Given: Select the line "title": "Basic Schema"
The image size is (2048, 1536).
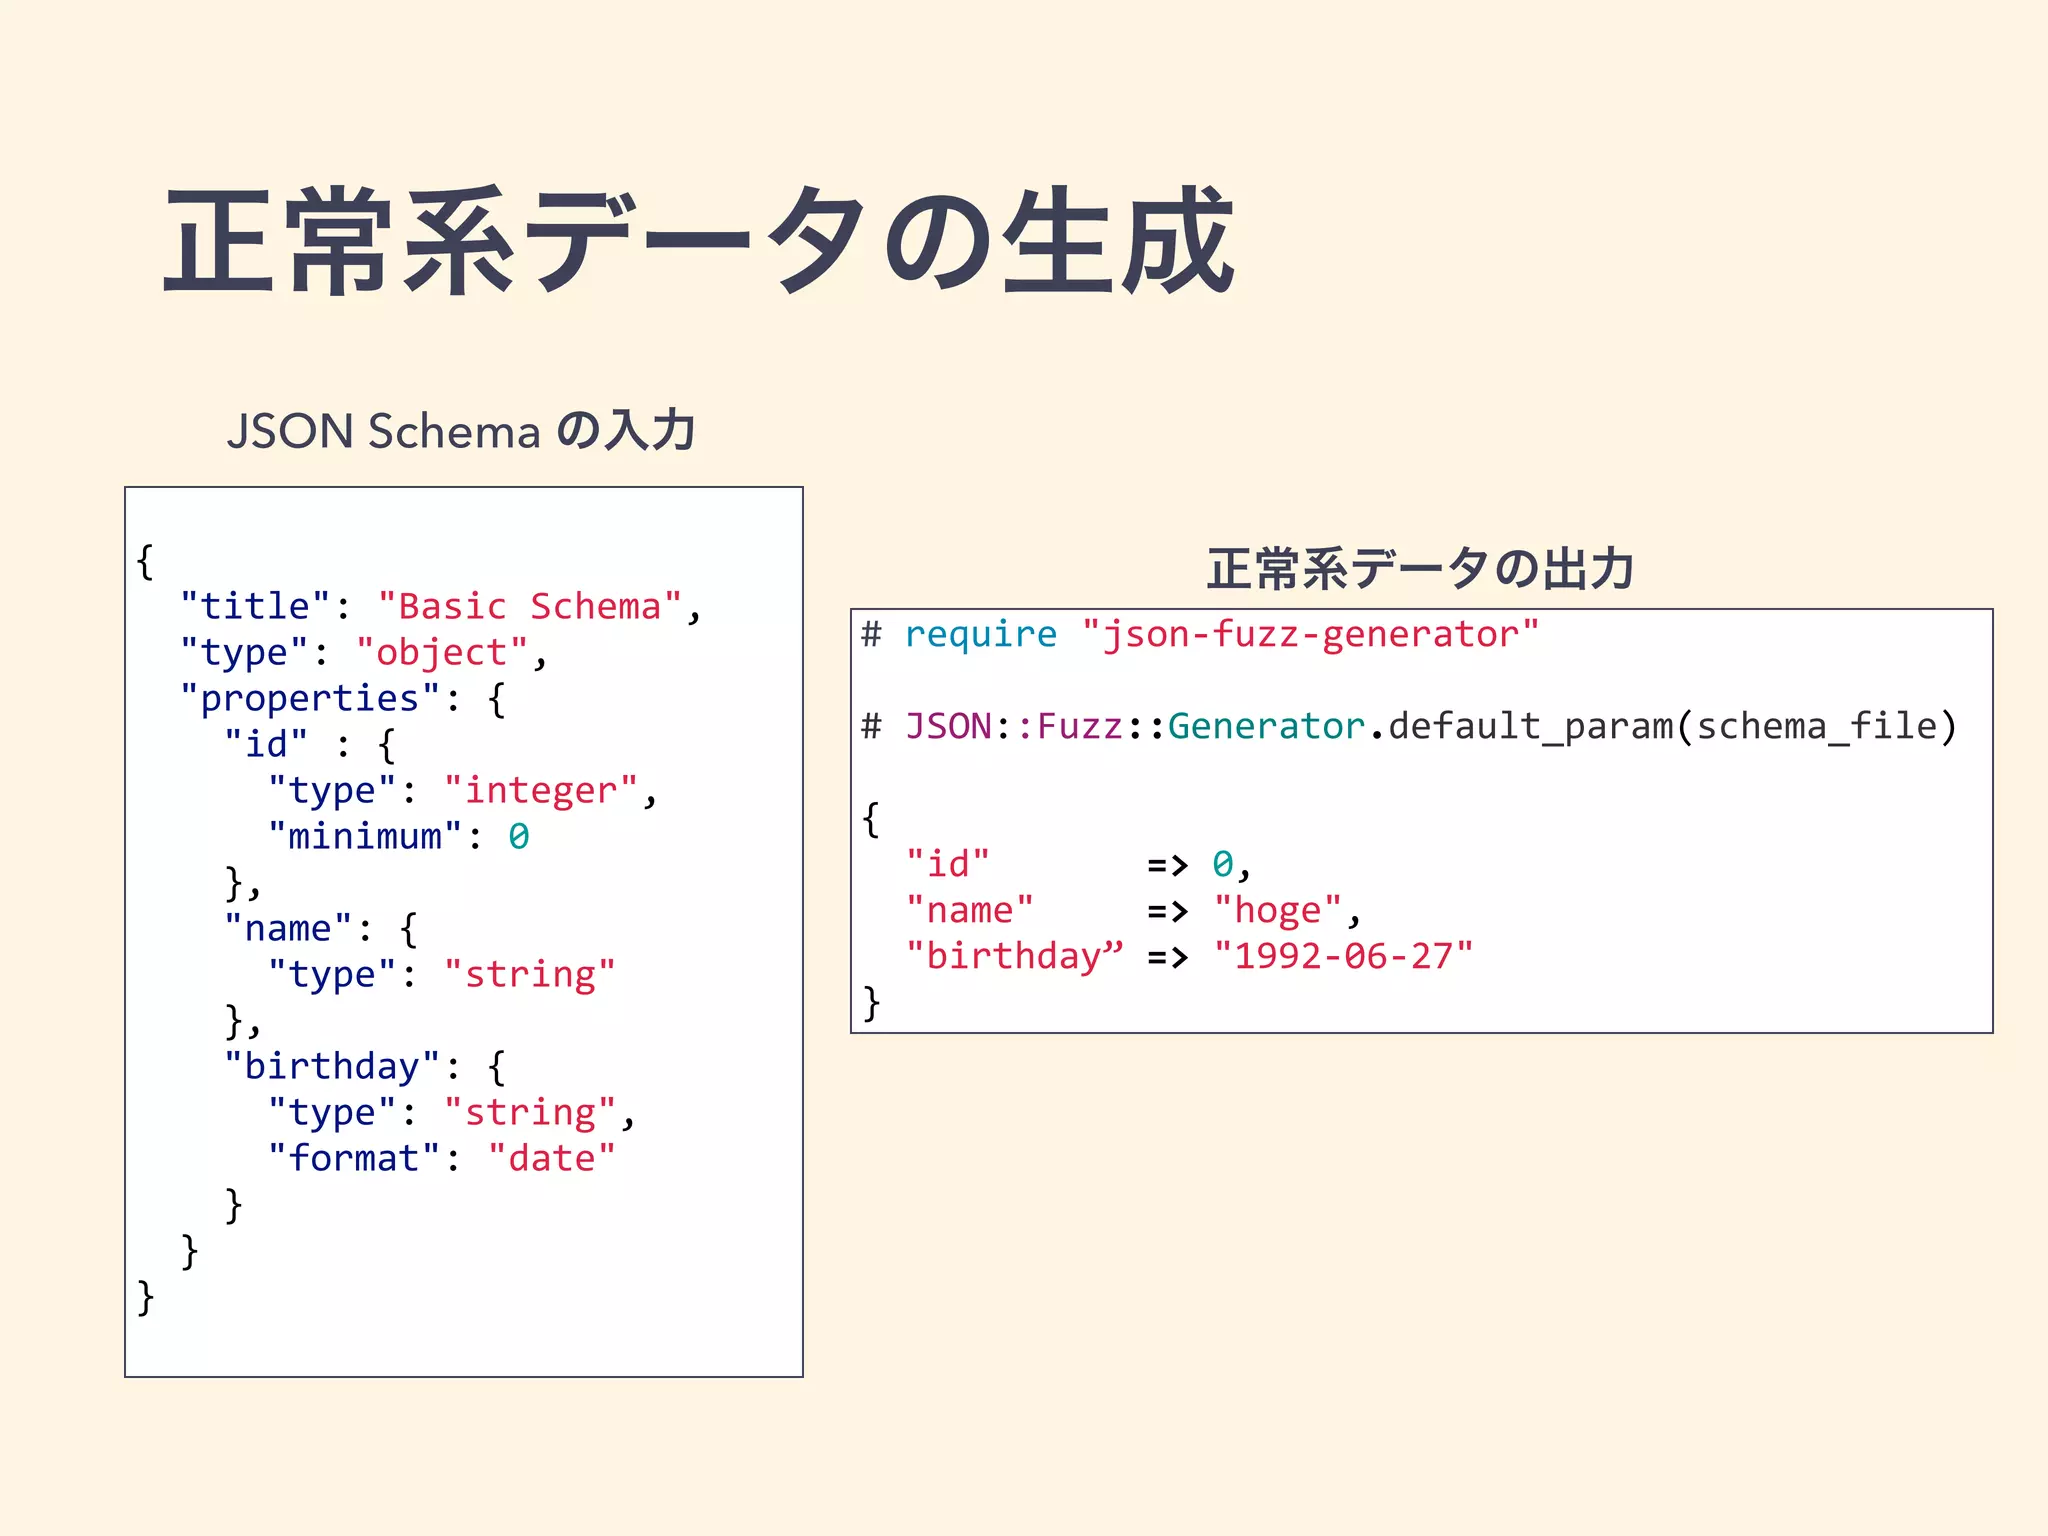Looking at the screenshot, I should click(441, 607).
